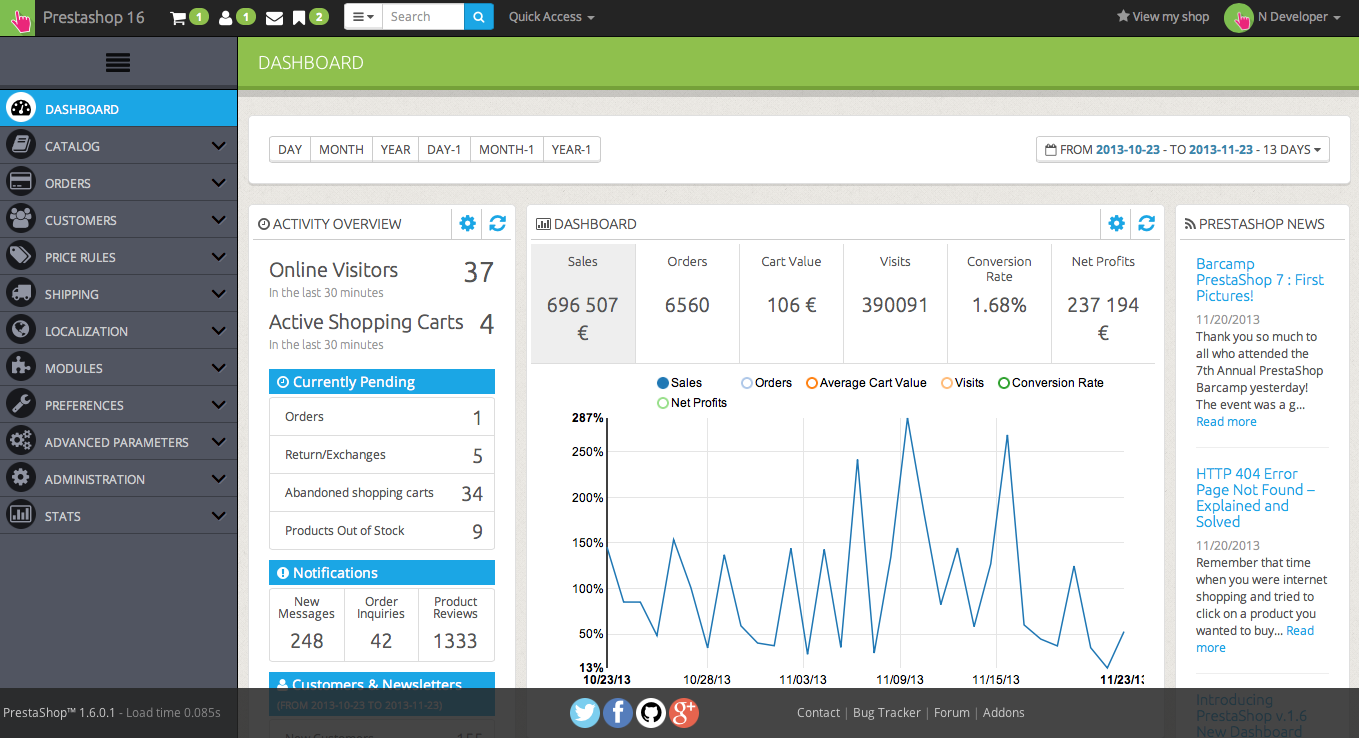Click the Modules puzzle piece sidebar icon
Screen dimensions: 1359x738
click(21, 368)
